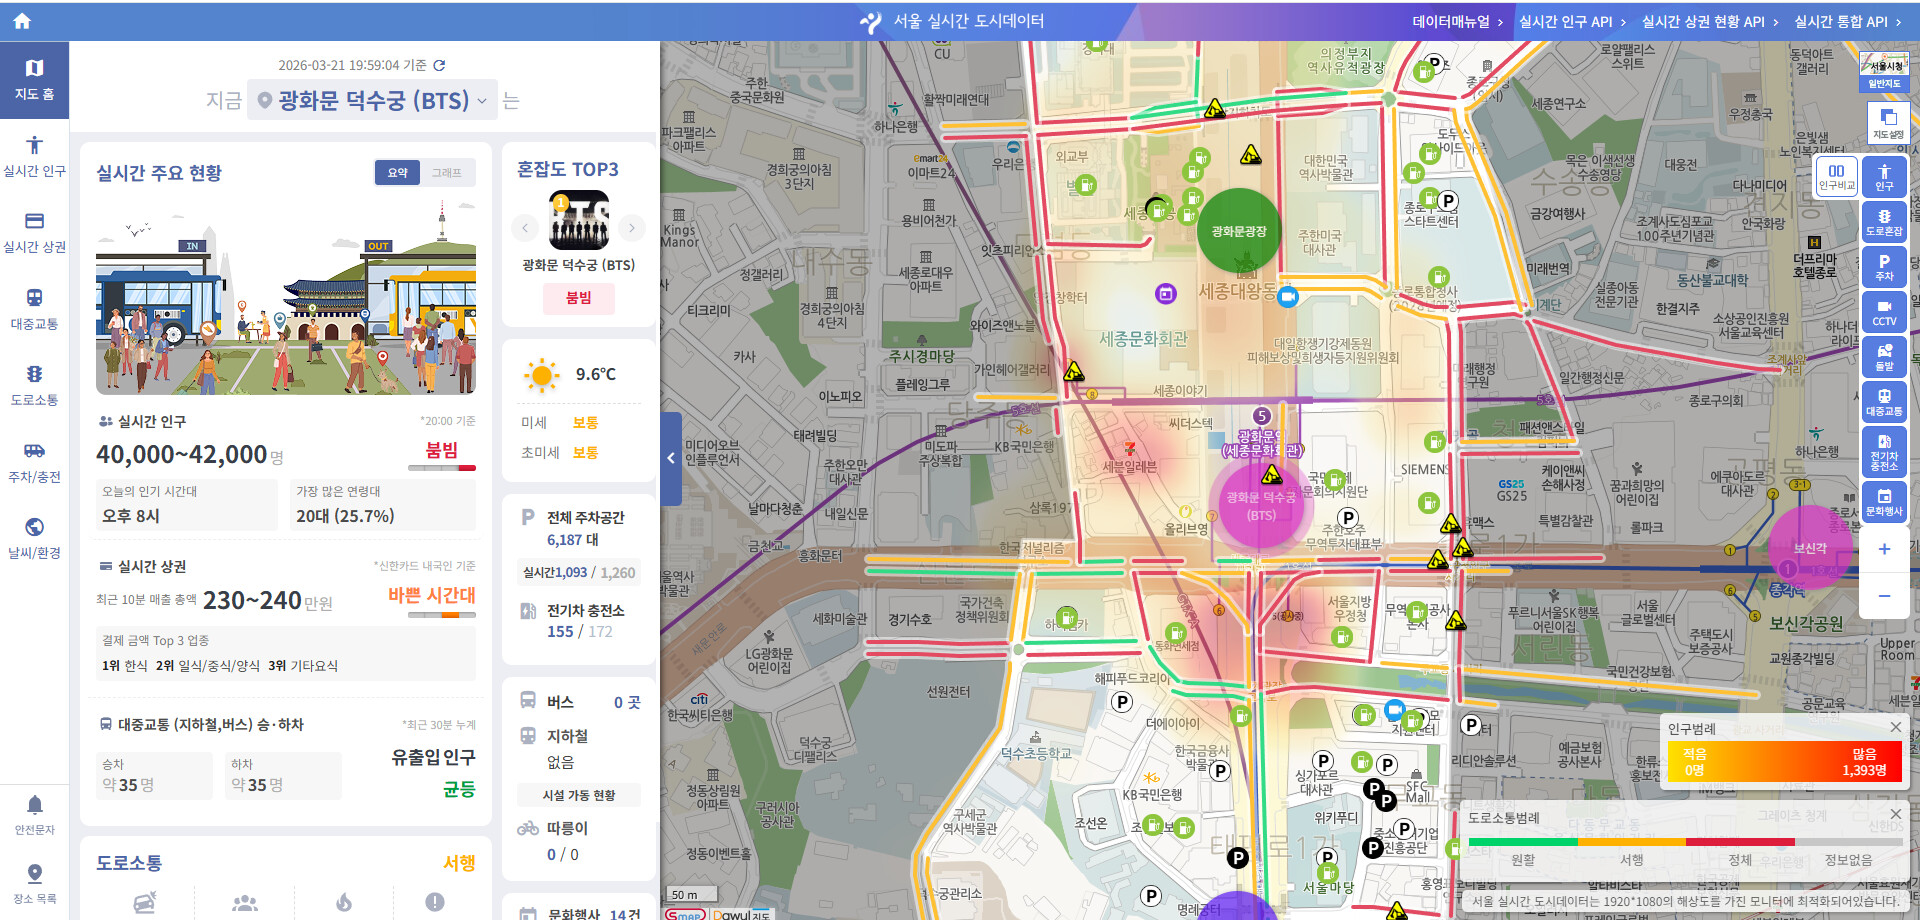Expand the 실시간 상권 현황 API menu
Image resolution: width=1920 pixels, height=920 pixels.
[1710, 21]
